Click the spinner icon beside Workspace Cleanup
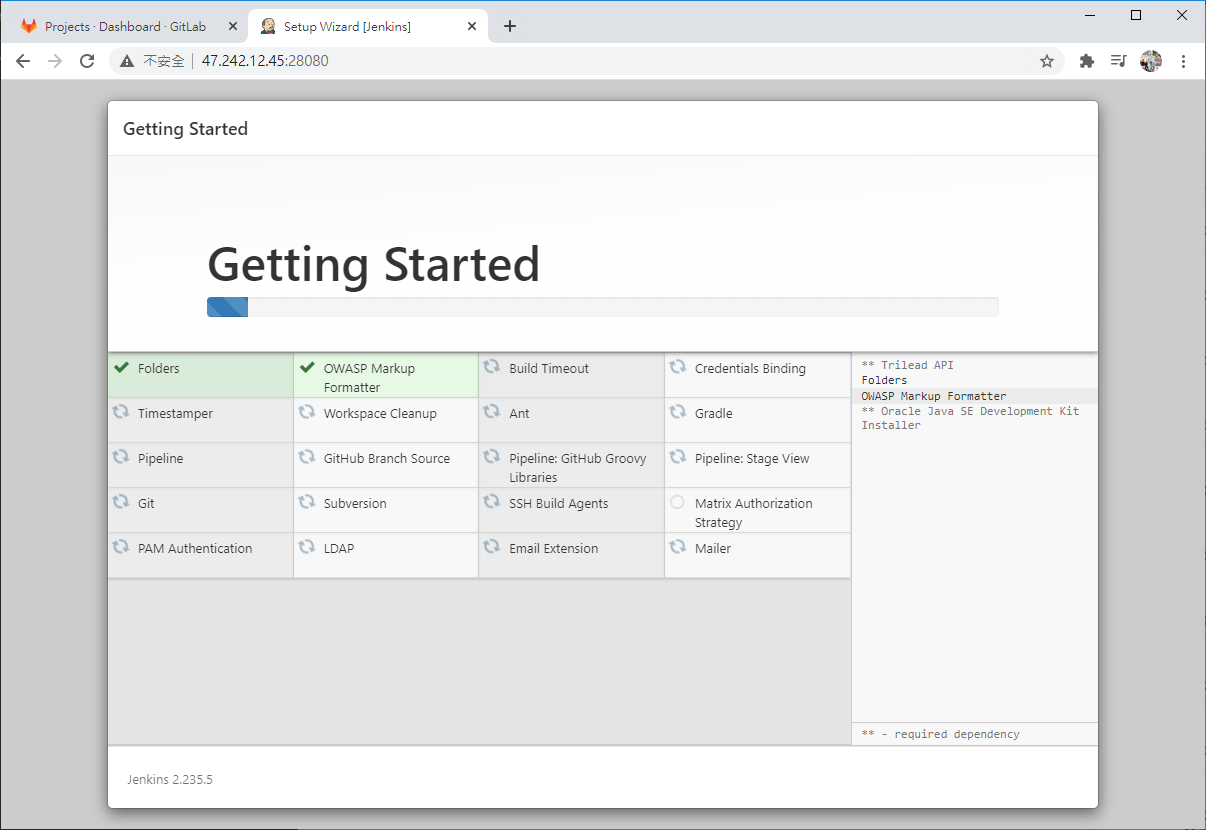The height and width of the screenshot is (830, 1206). pos(307,412)
